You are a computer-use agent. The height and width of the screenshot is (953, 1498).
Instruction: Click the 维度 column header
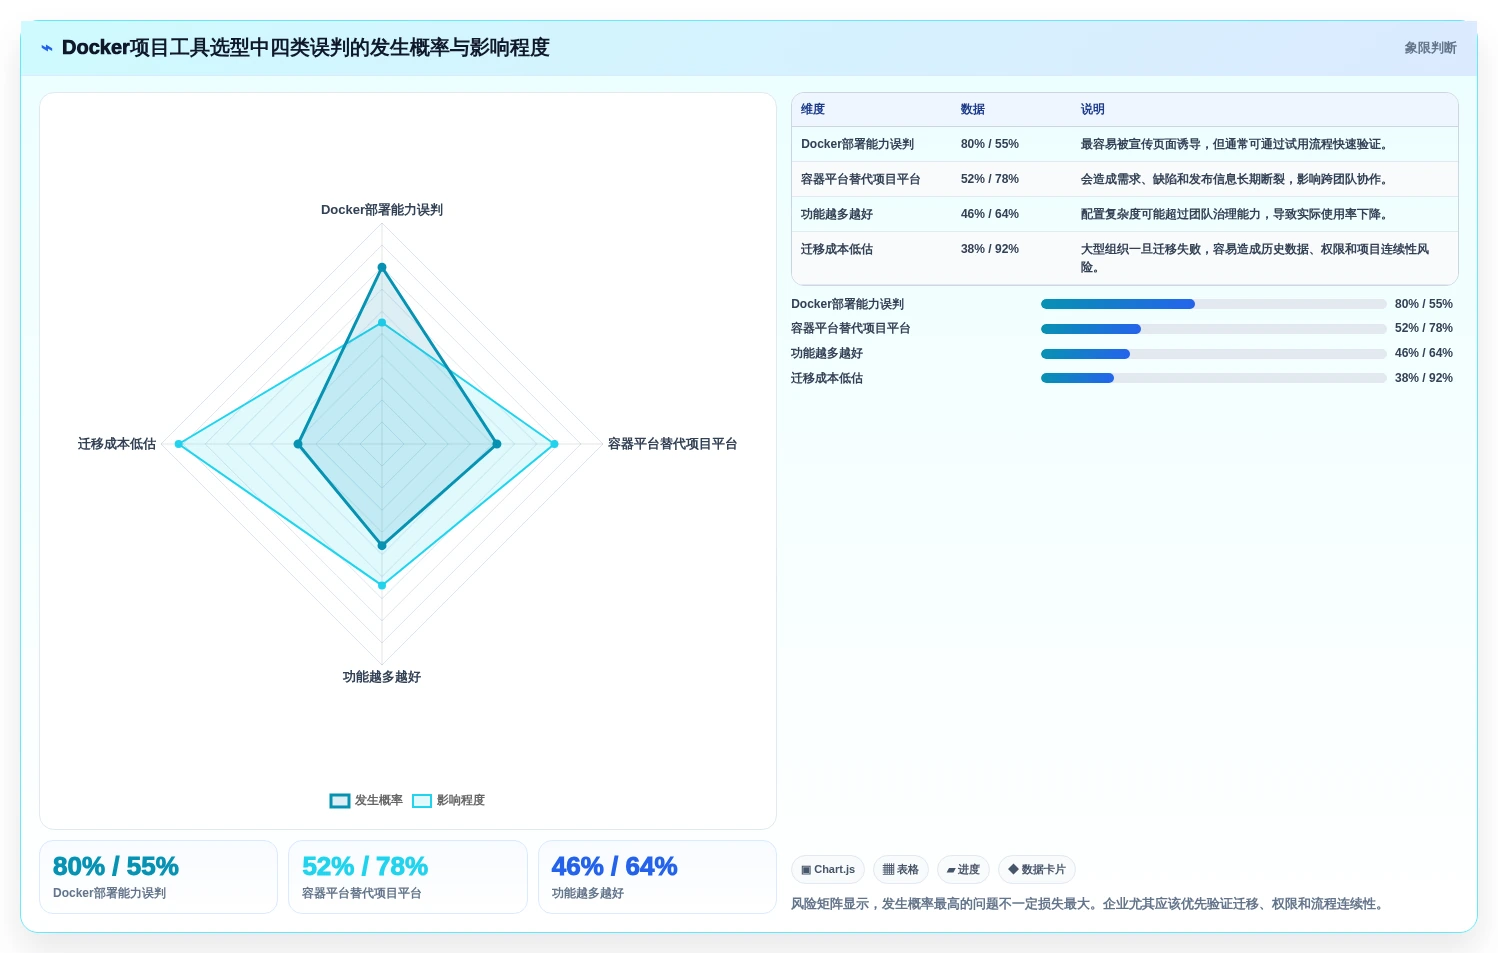click(x=813, y=109)
